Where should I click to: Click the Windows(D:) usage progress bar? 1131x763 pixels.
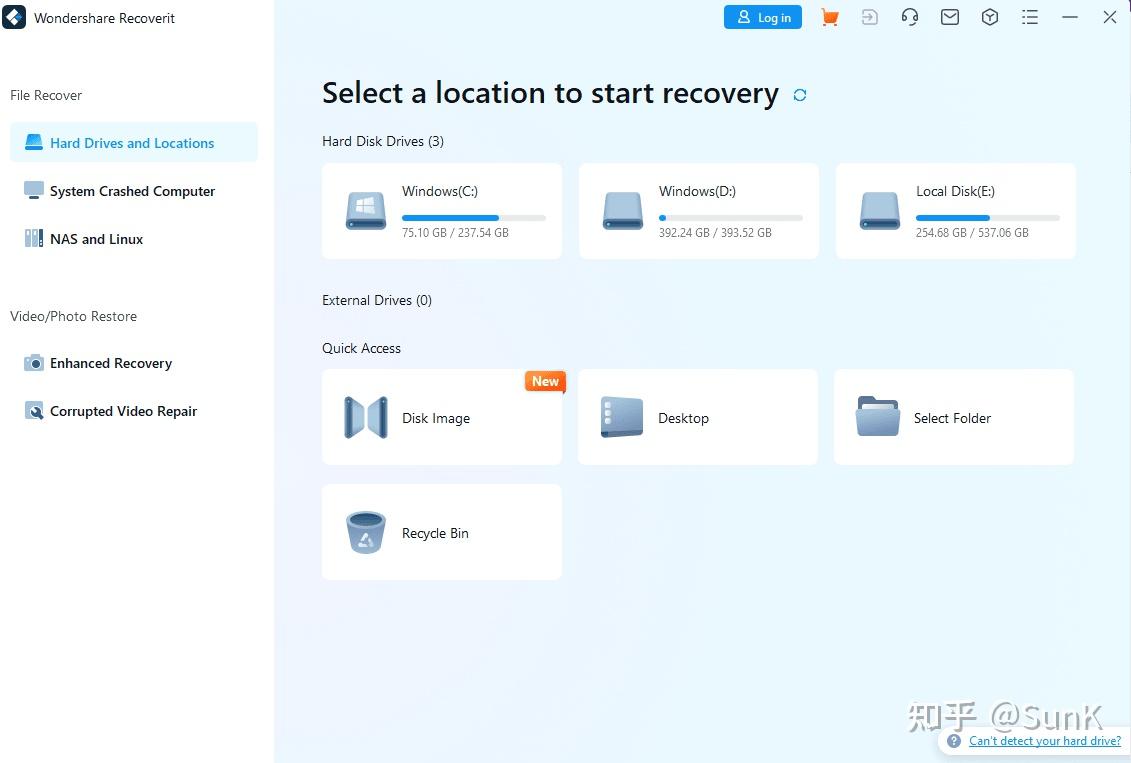click(x=730, y=218)
